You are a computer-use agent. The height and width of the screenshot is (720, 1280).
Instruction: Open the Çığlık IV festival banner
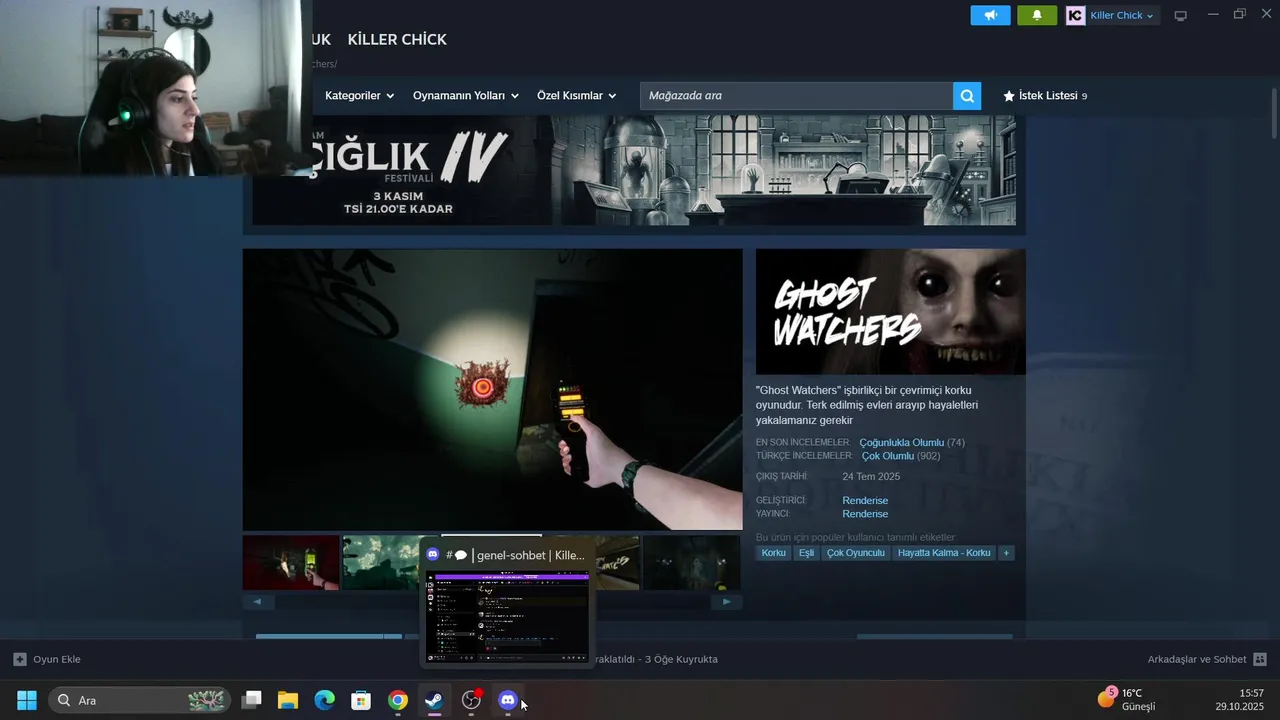(x=634, y=170)
